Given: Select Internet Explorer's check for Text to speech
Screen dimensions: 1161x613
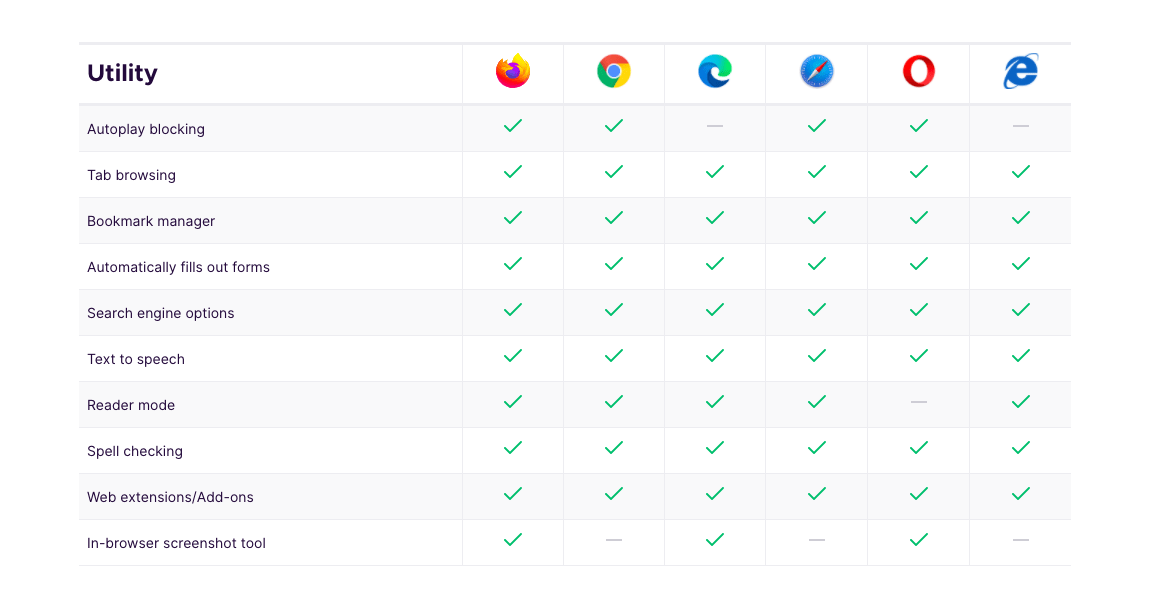Looking at the screenshot, I should point(1021,356).
